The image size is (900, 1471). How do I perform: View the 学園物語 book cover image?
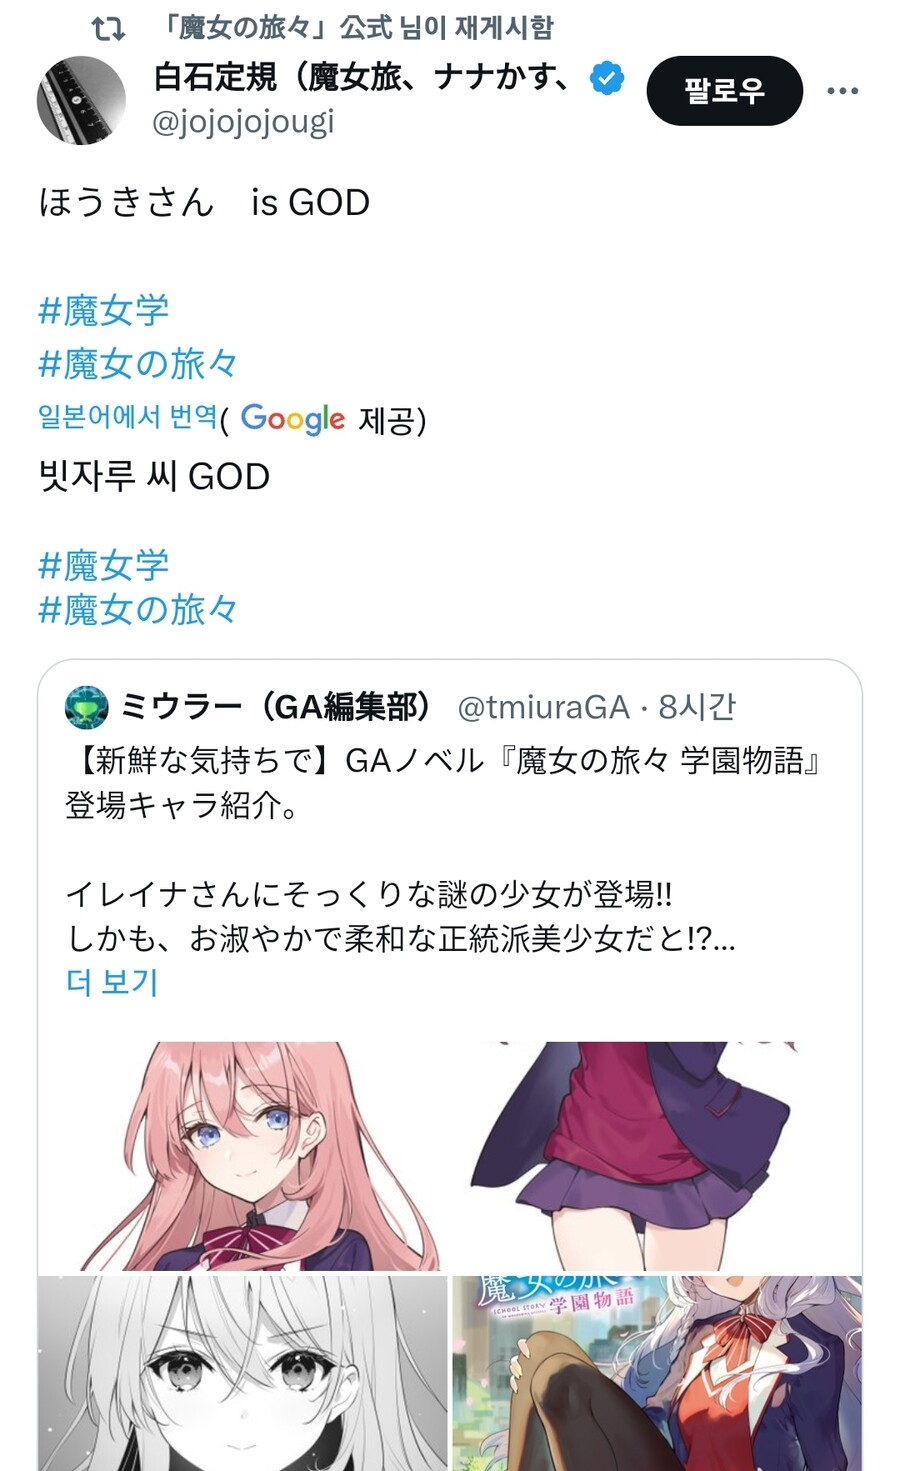tap(657, 1373)
